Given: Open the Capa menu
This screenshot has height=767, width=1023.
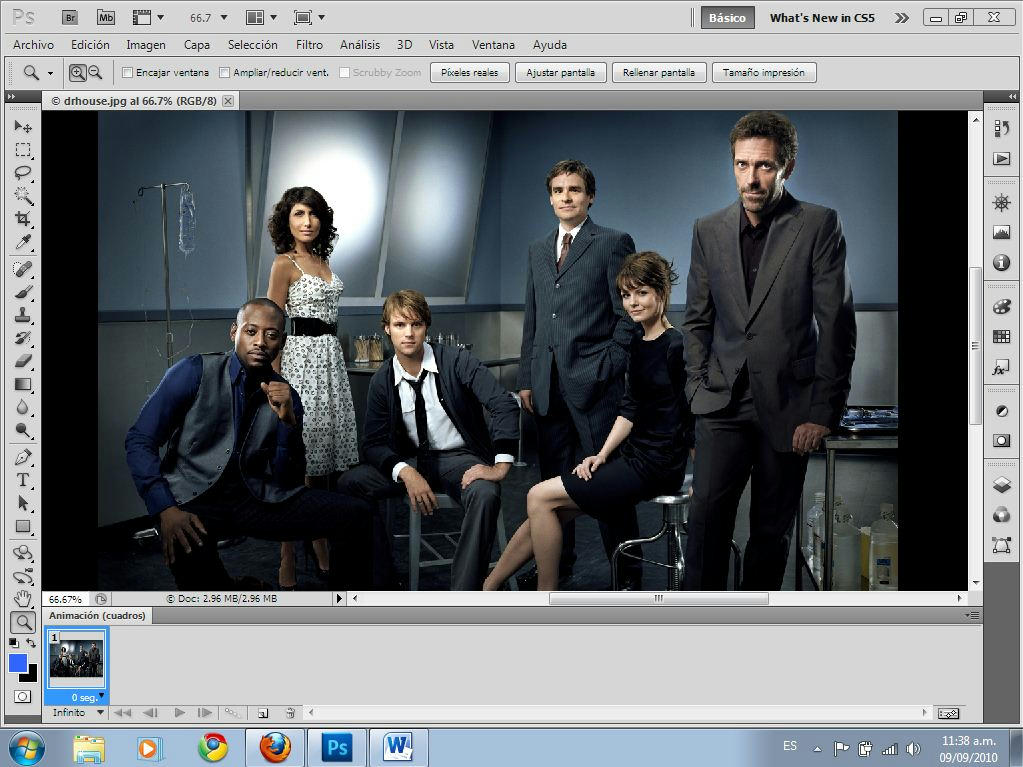Looking at the screenshot, I should coord(196,45).
